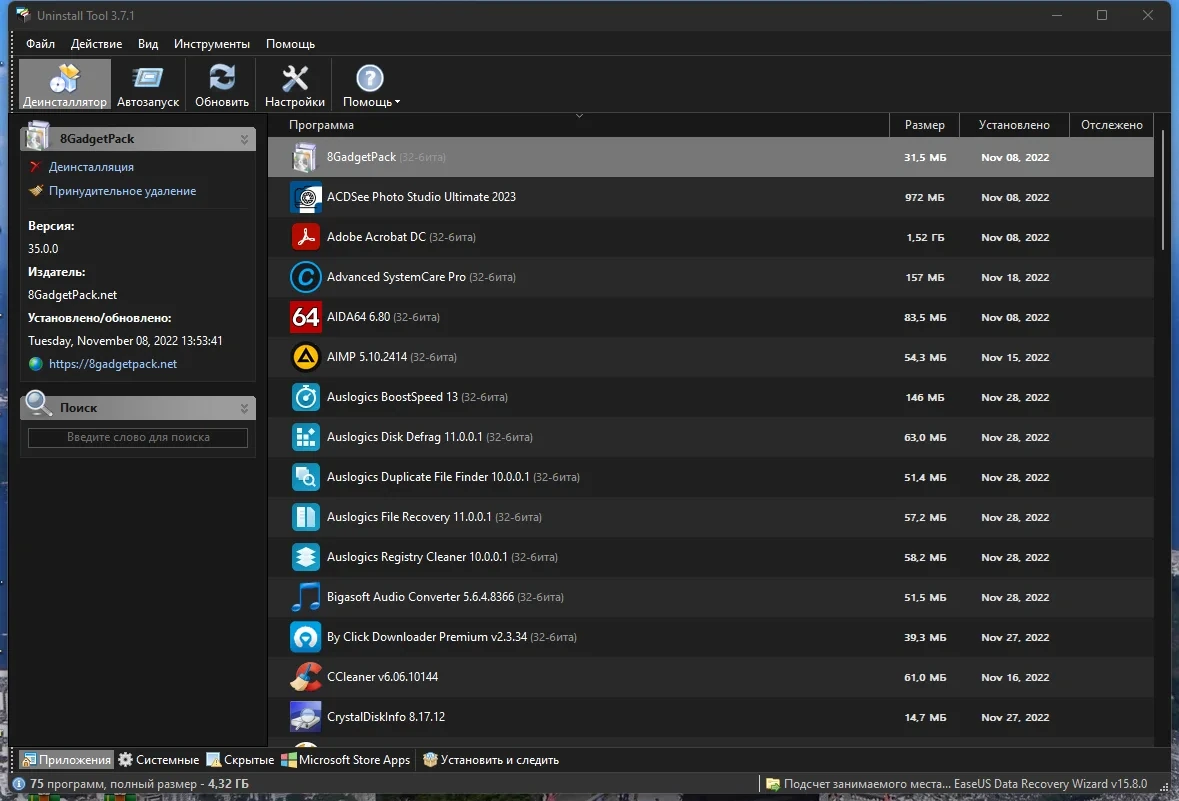Click the search word input field
Image resolution: width=1179 pixels, height=801 pixels.
pyautogui.click(x=138, y=438)
